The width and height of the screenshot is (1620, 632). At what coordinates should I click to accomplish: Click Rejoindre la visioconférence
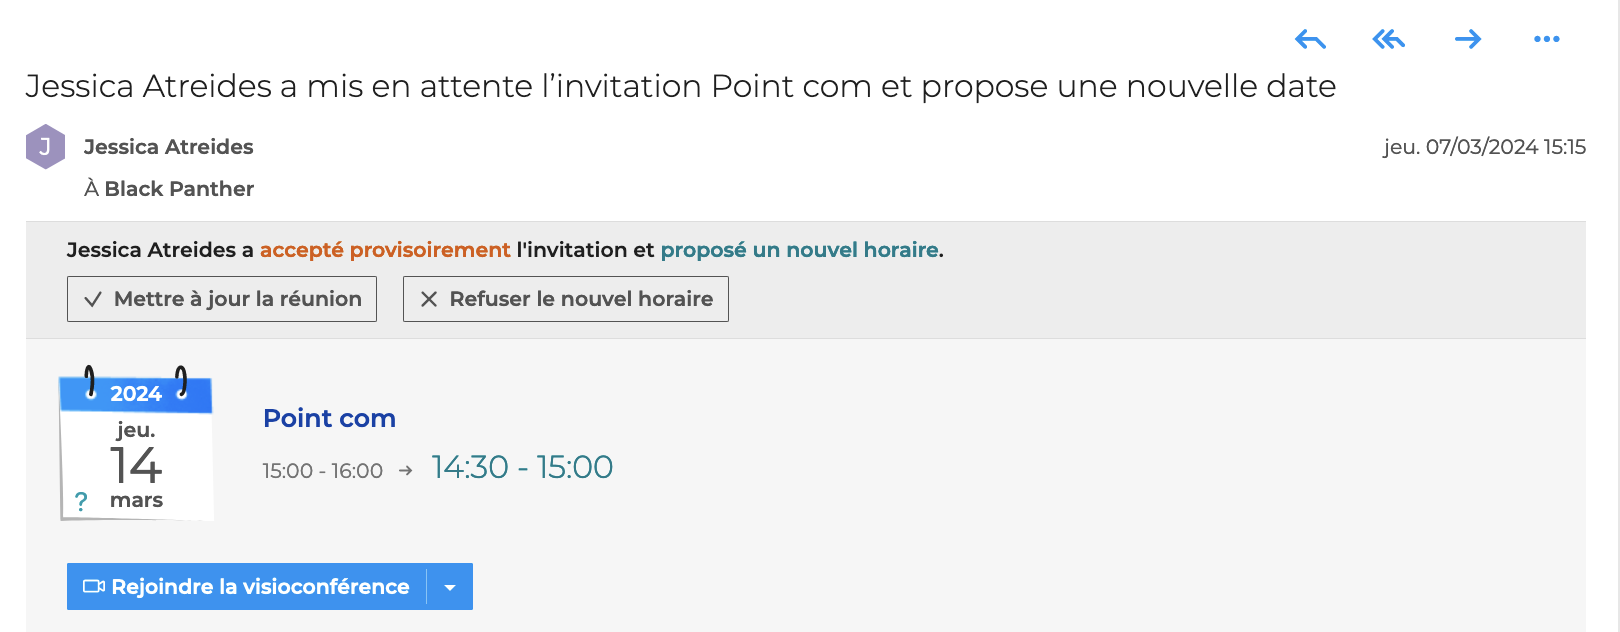(260, 587)
